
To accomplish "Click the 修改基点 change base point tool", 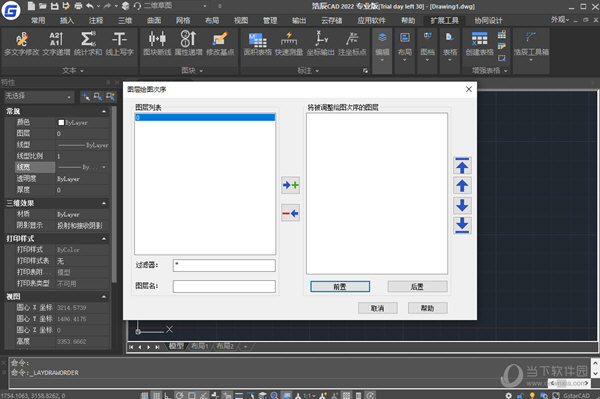I will pos(220,44).
